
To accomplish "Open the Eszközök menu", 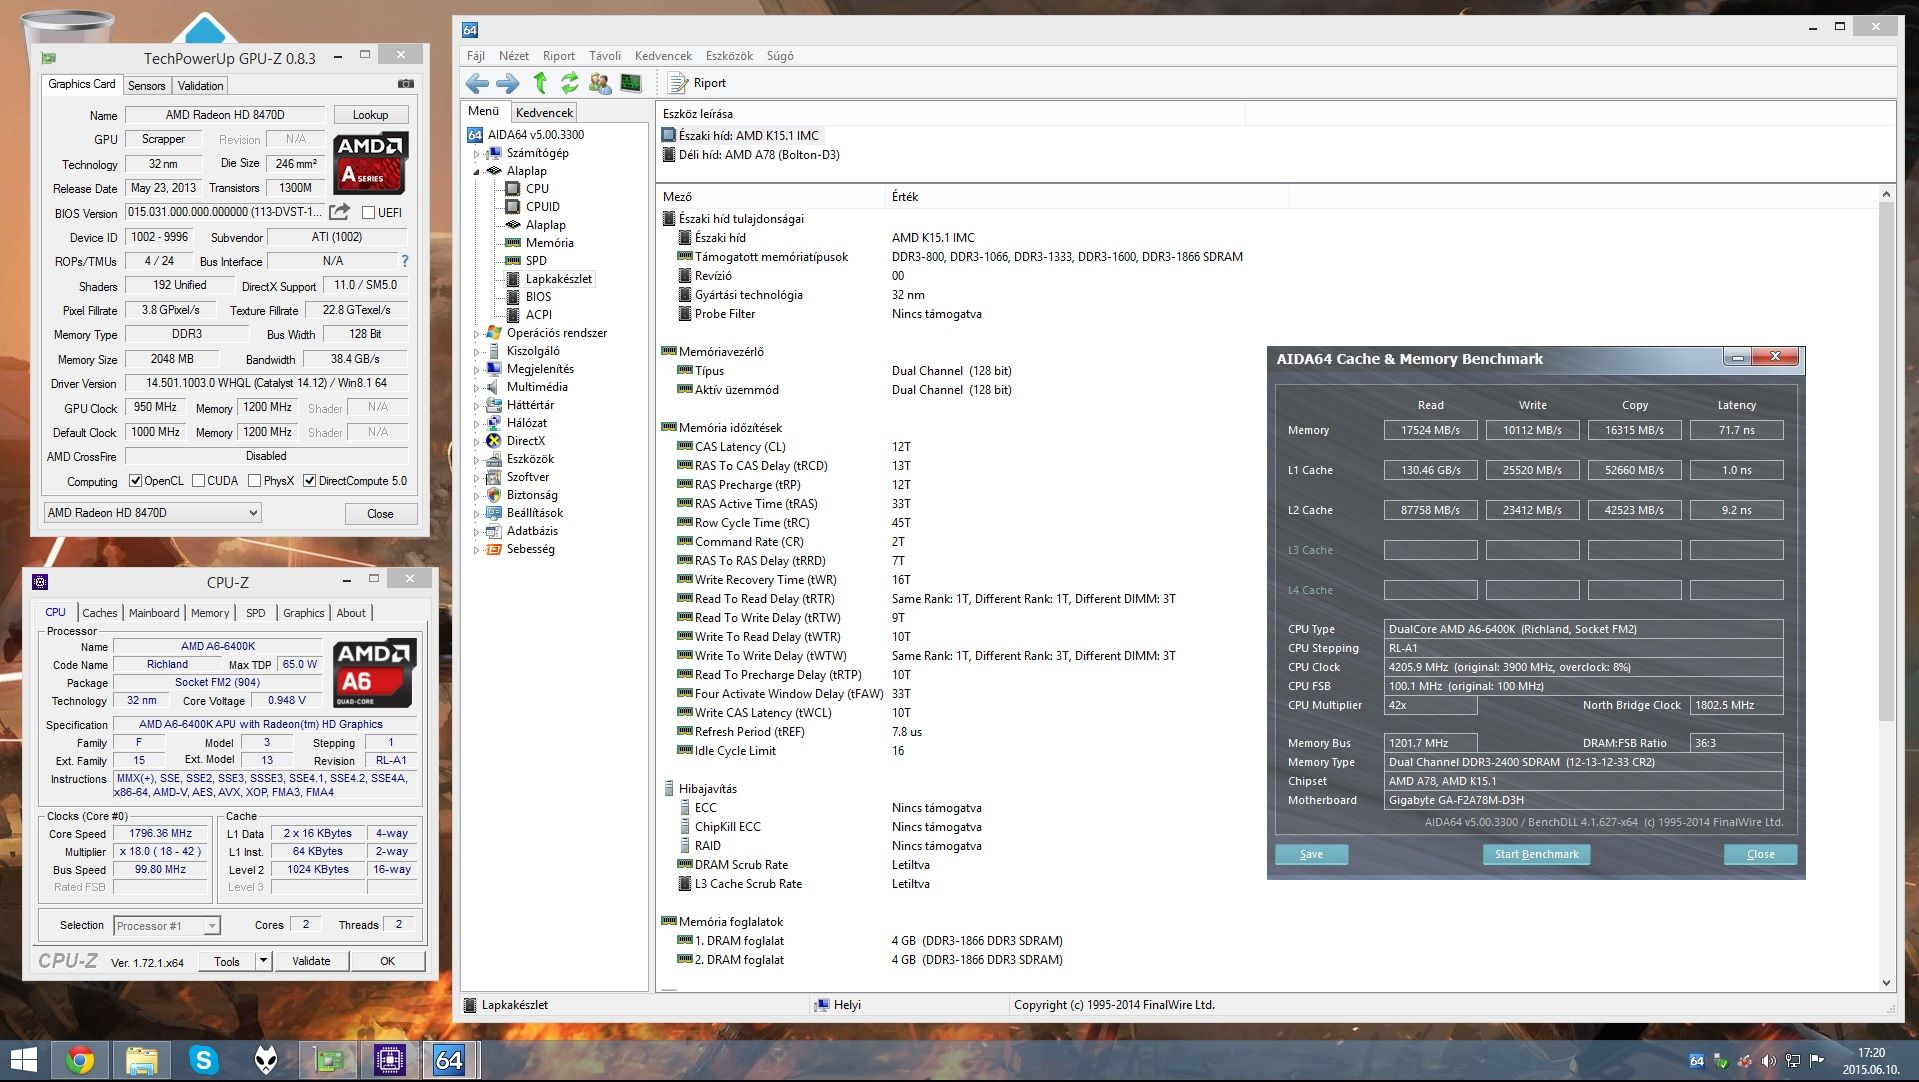I will [729, 56].
